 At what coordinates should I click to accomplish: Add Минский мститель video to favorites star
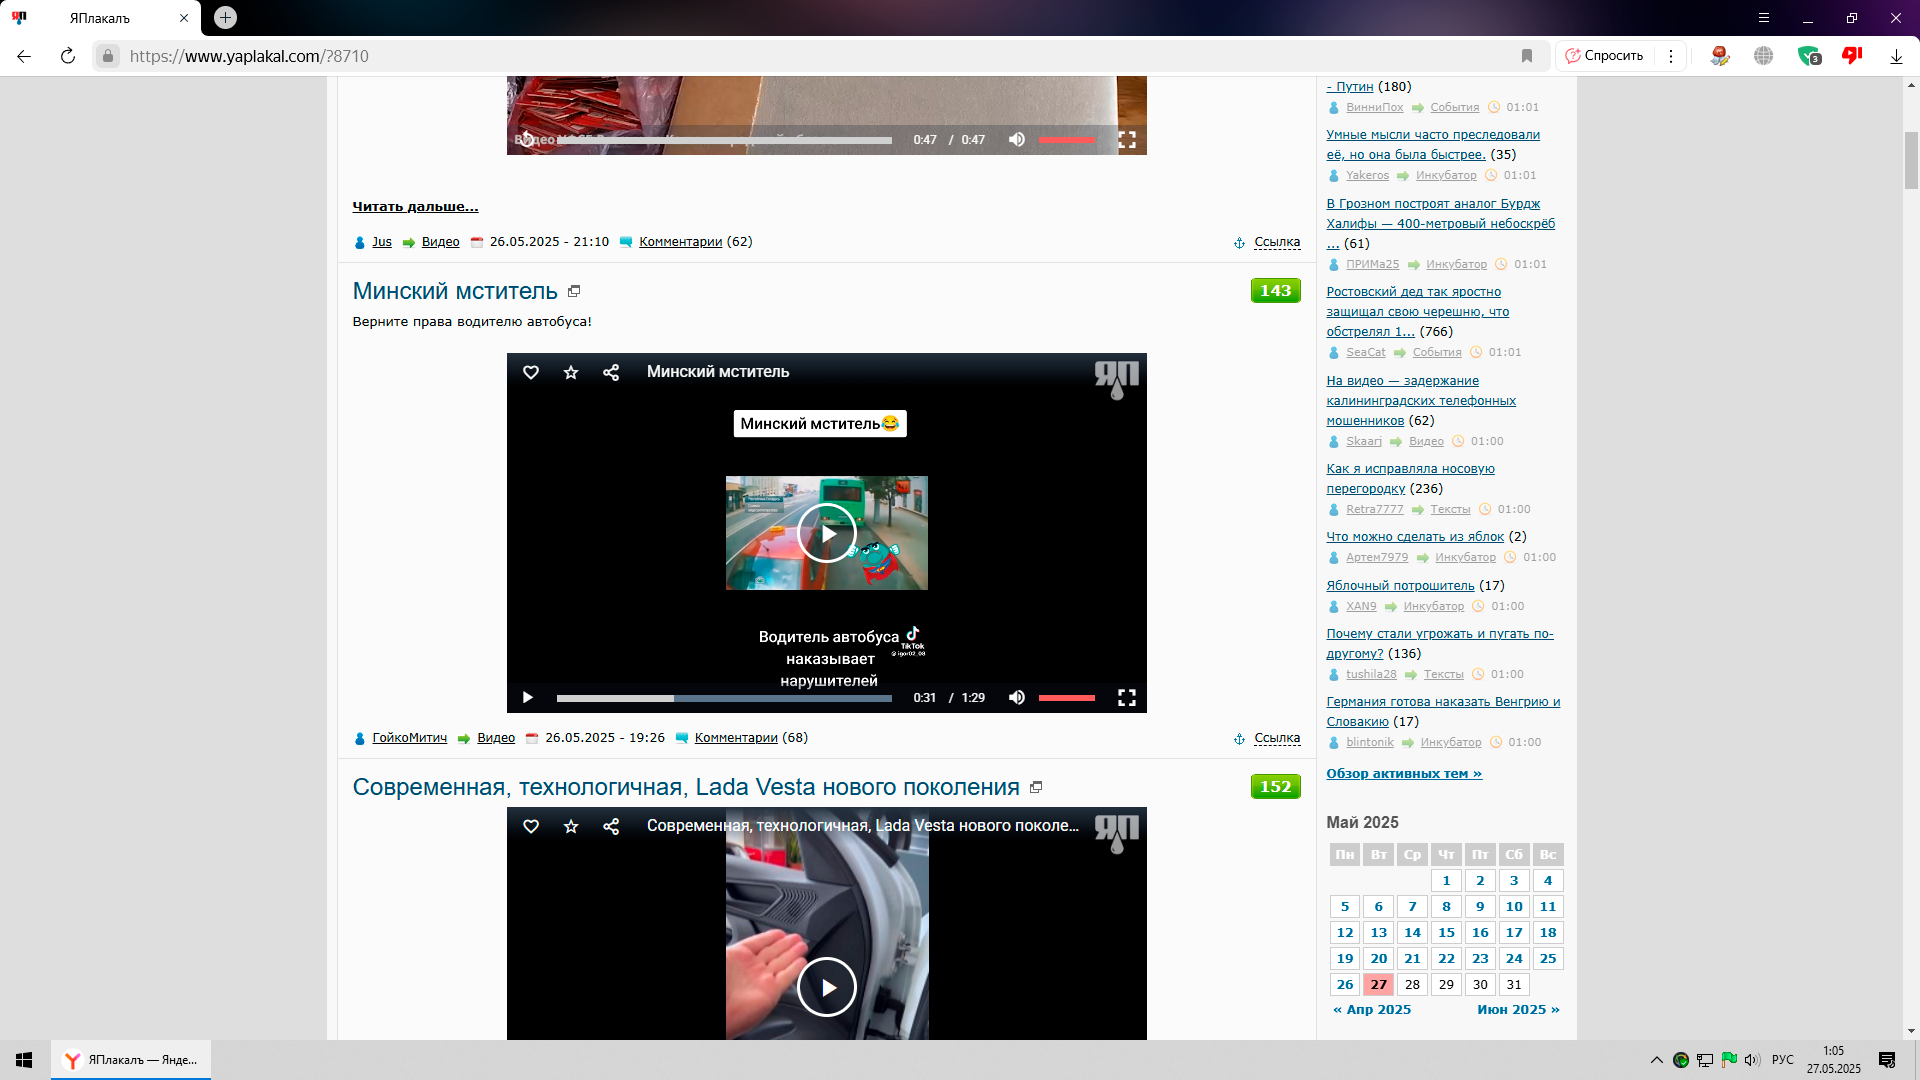point(571,372)
